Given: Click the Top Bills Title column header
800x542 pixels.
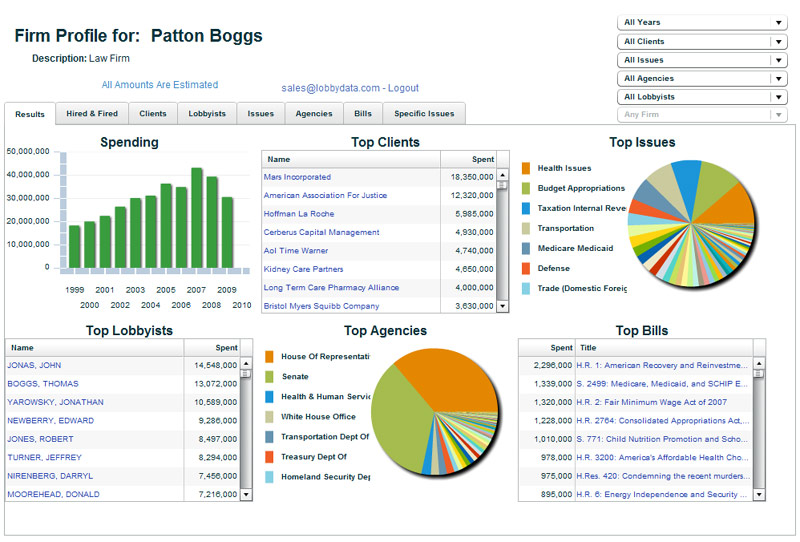Looking at the screenshot, I should coord(664,348).
